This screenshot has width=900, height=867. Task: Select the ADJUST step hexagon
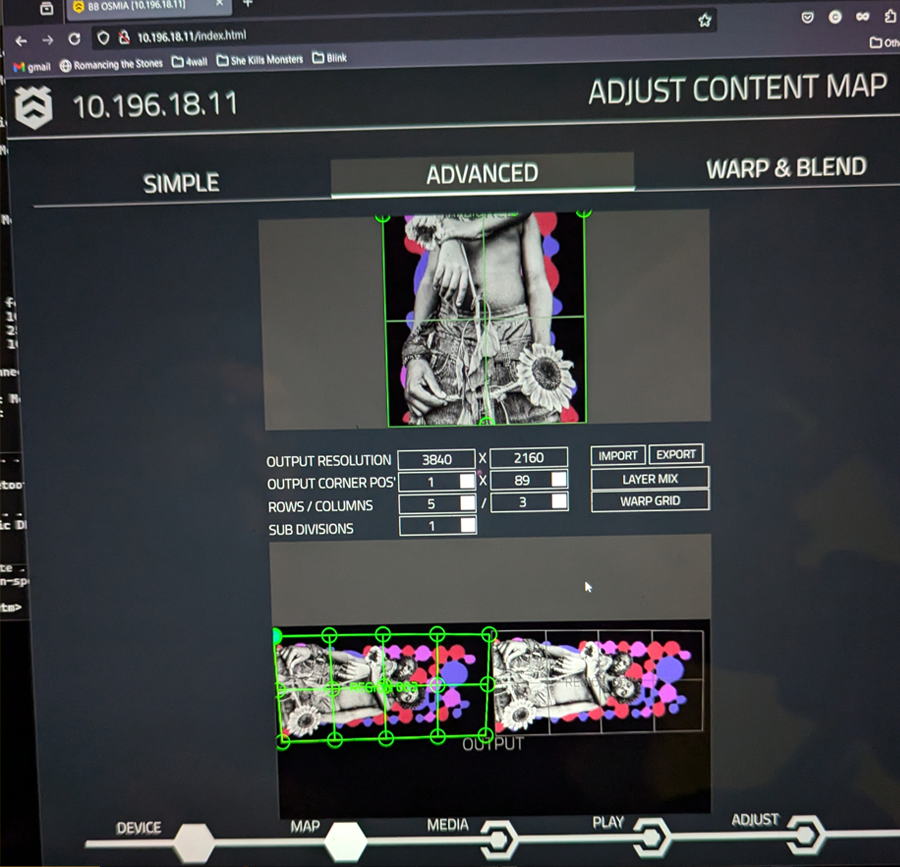806,833
